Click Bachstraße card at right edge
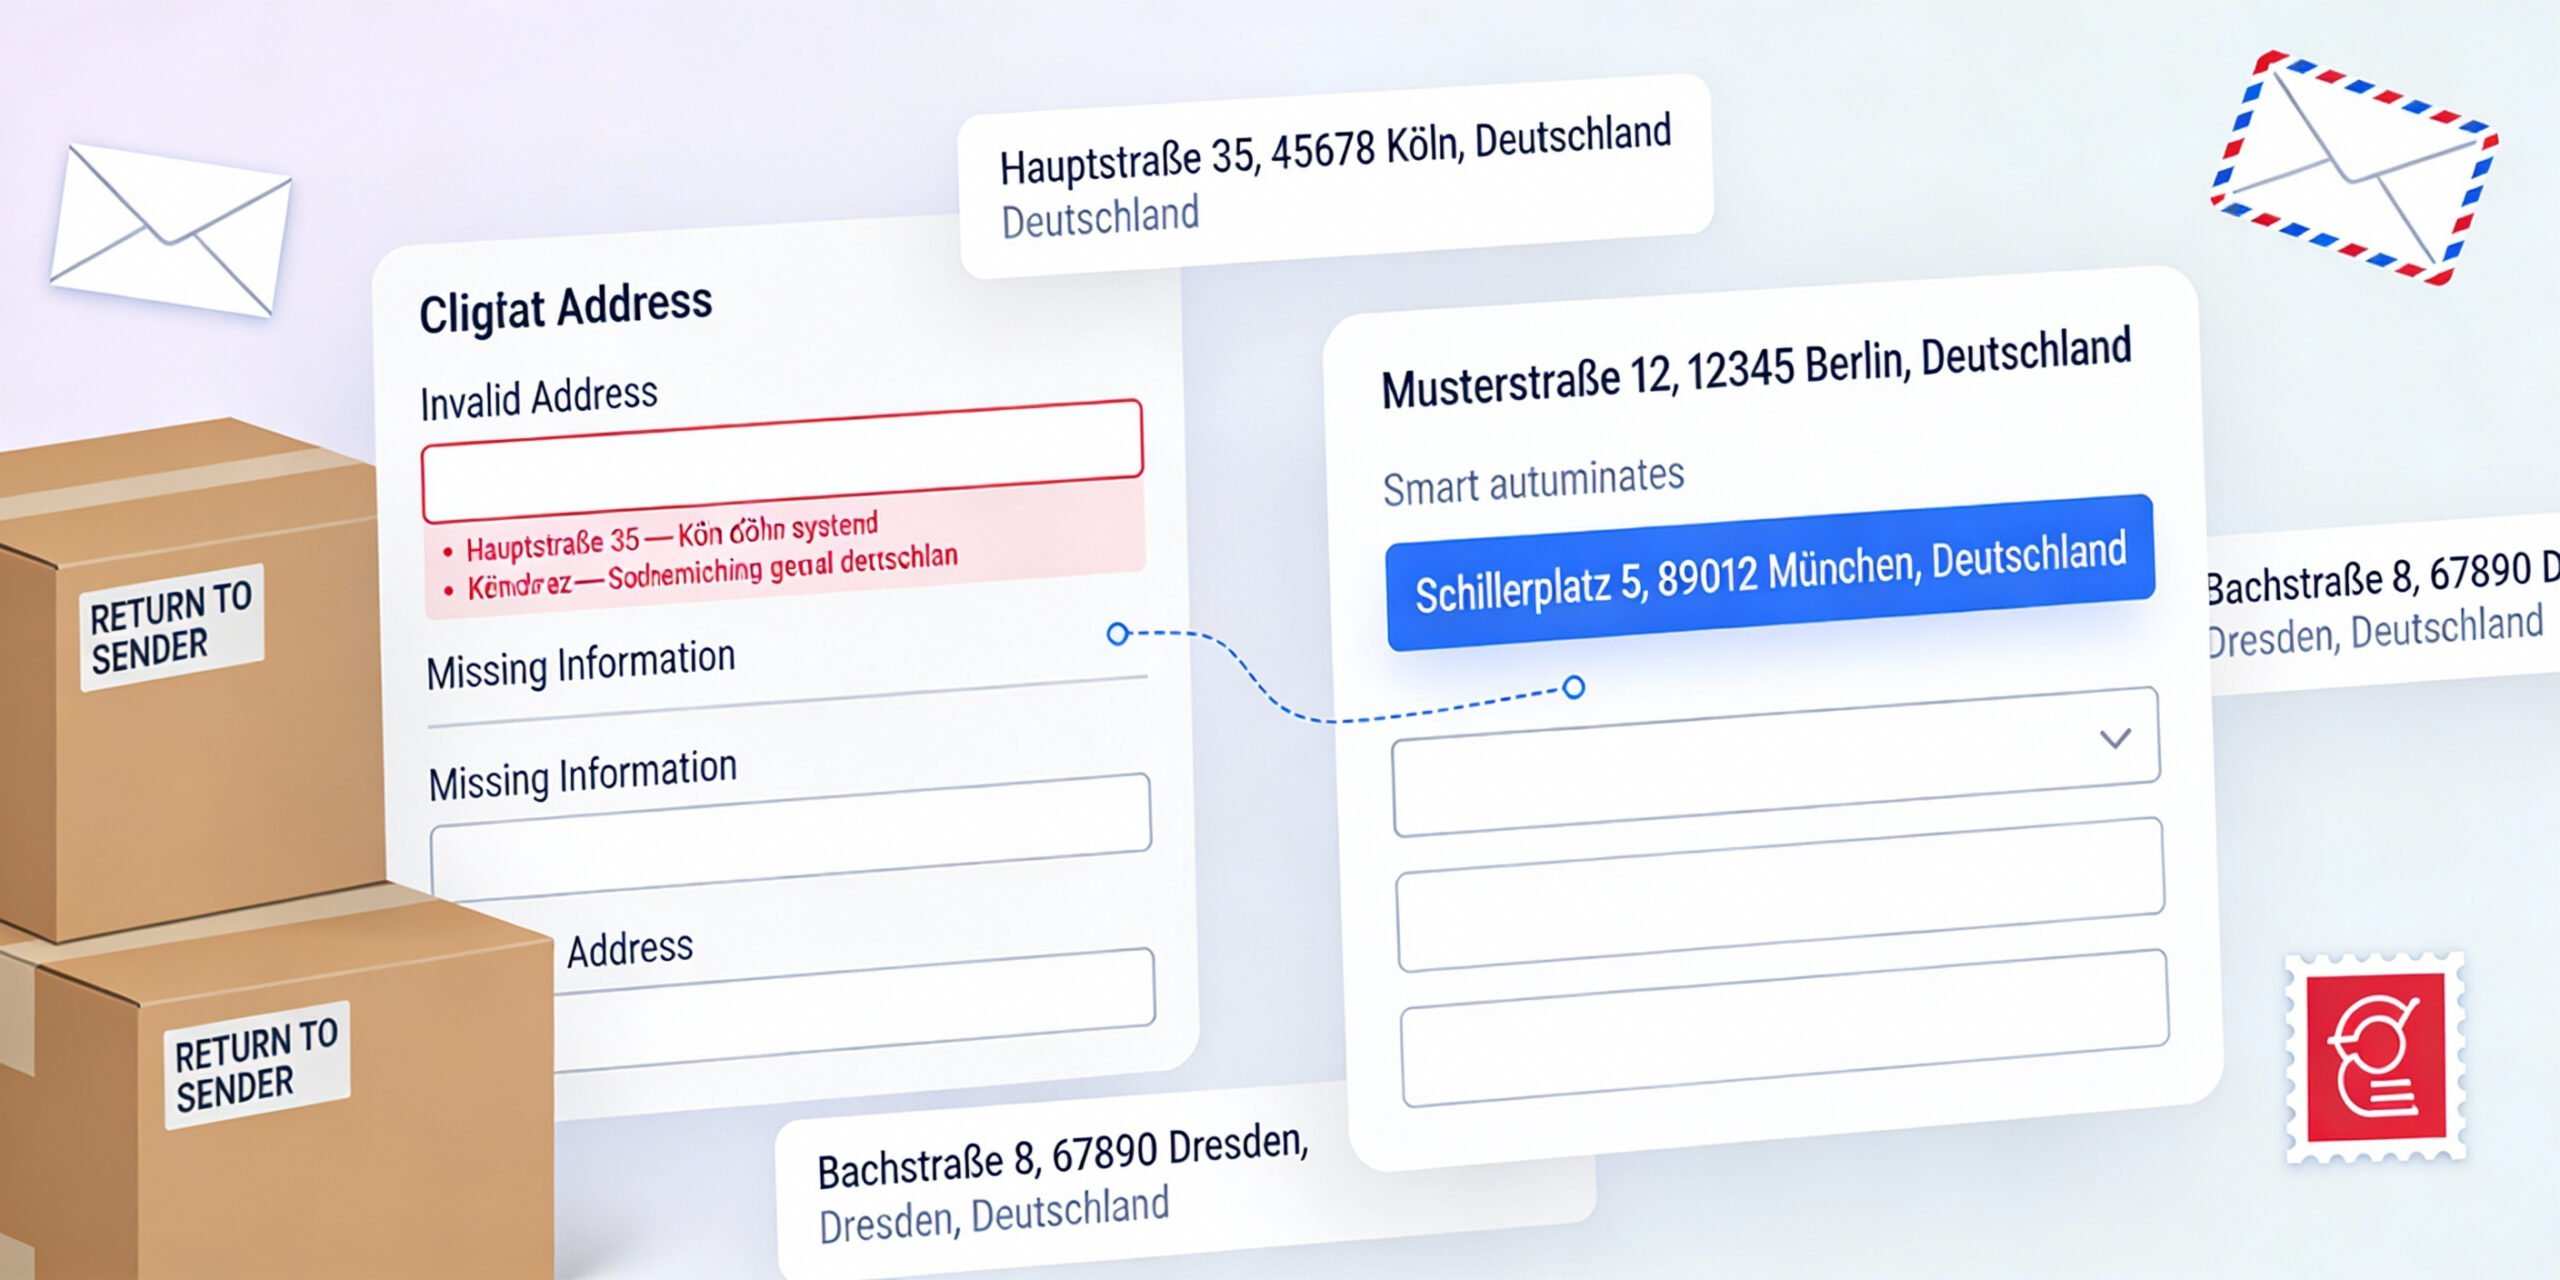 [2380, 605]
